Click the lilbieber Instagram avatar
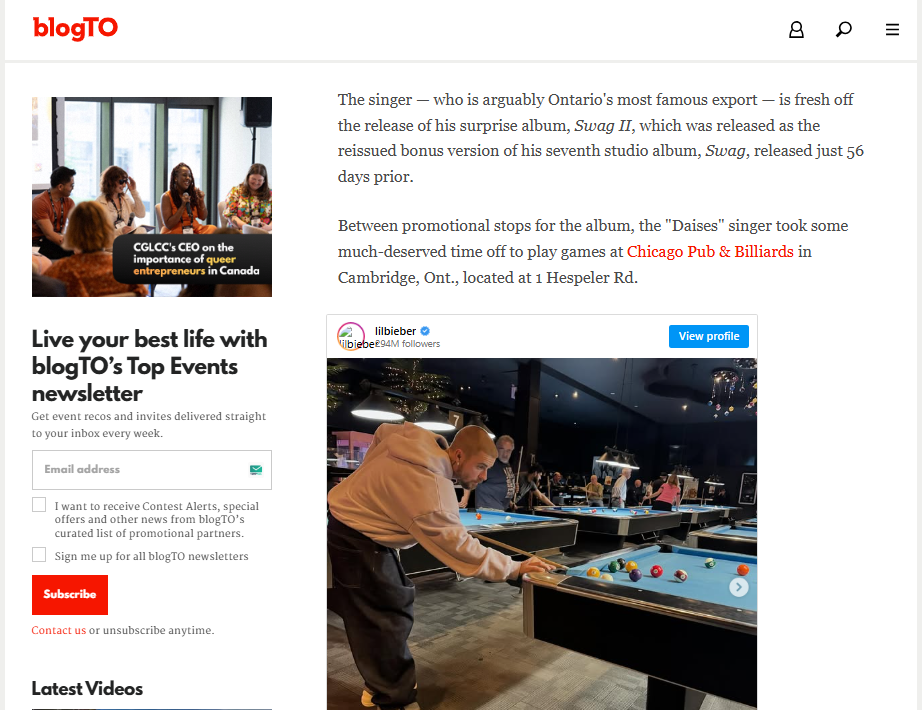Viewport: 922px width, 710px height. pos(350,336)
